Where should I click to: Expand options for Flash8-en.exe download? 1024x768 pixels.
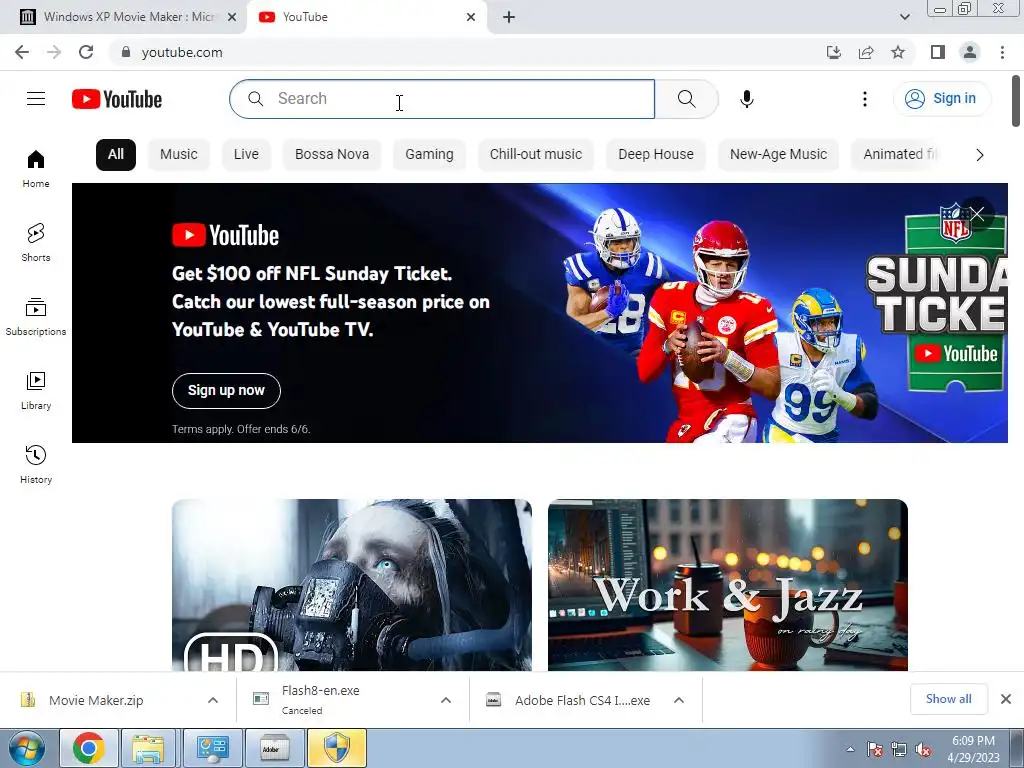[446, 700]
